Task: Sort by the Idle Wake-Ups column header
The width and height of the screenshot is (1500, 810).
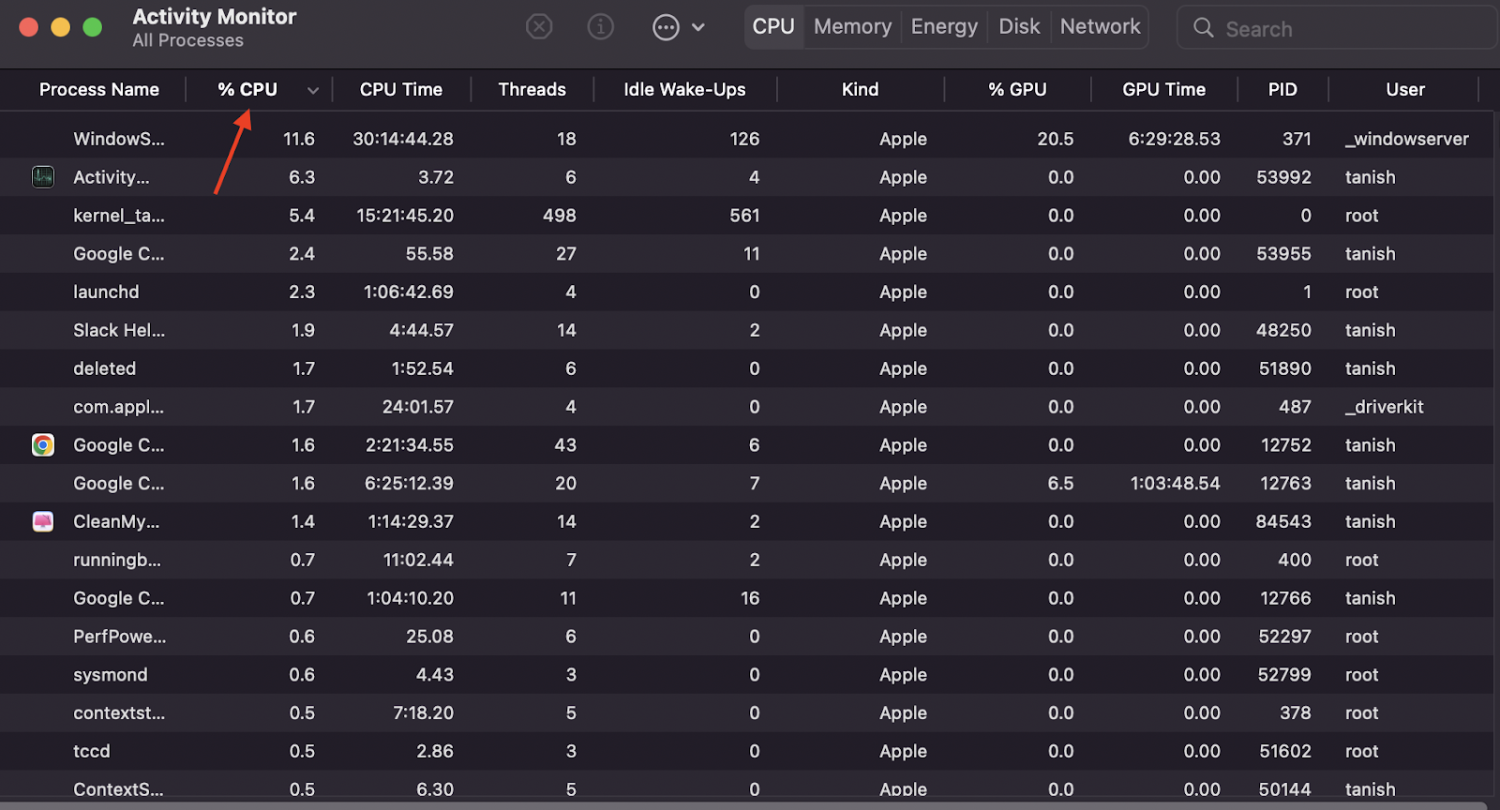Action: click(685, 89)
